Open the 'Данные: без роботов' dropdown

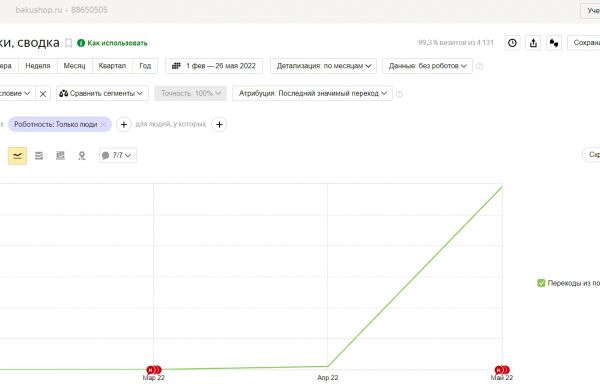427,66
